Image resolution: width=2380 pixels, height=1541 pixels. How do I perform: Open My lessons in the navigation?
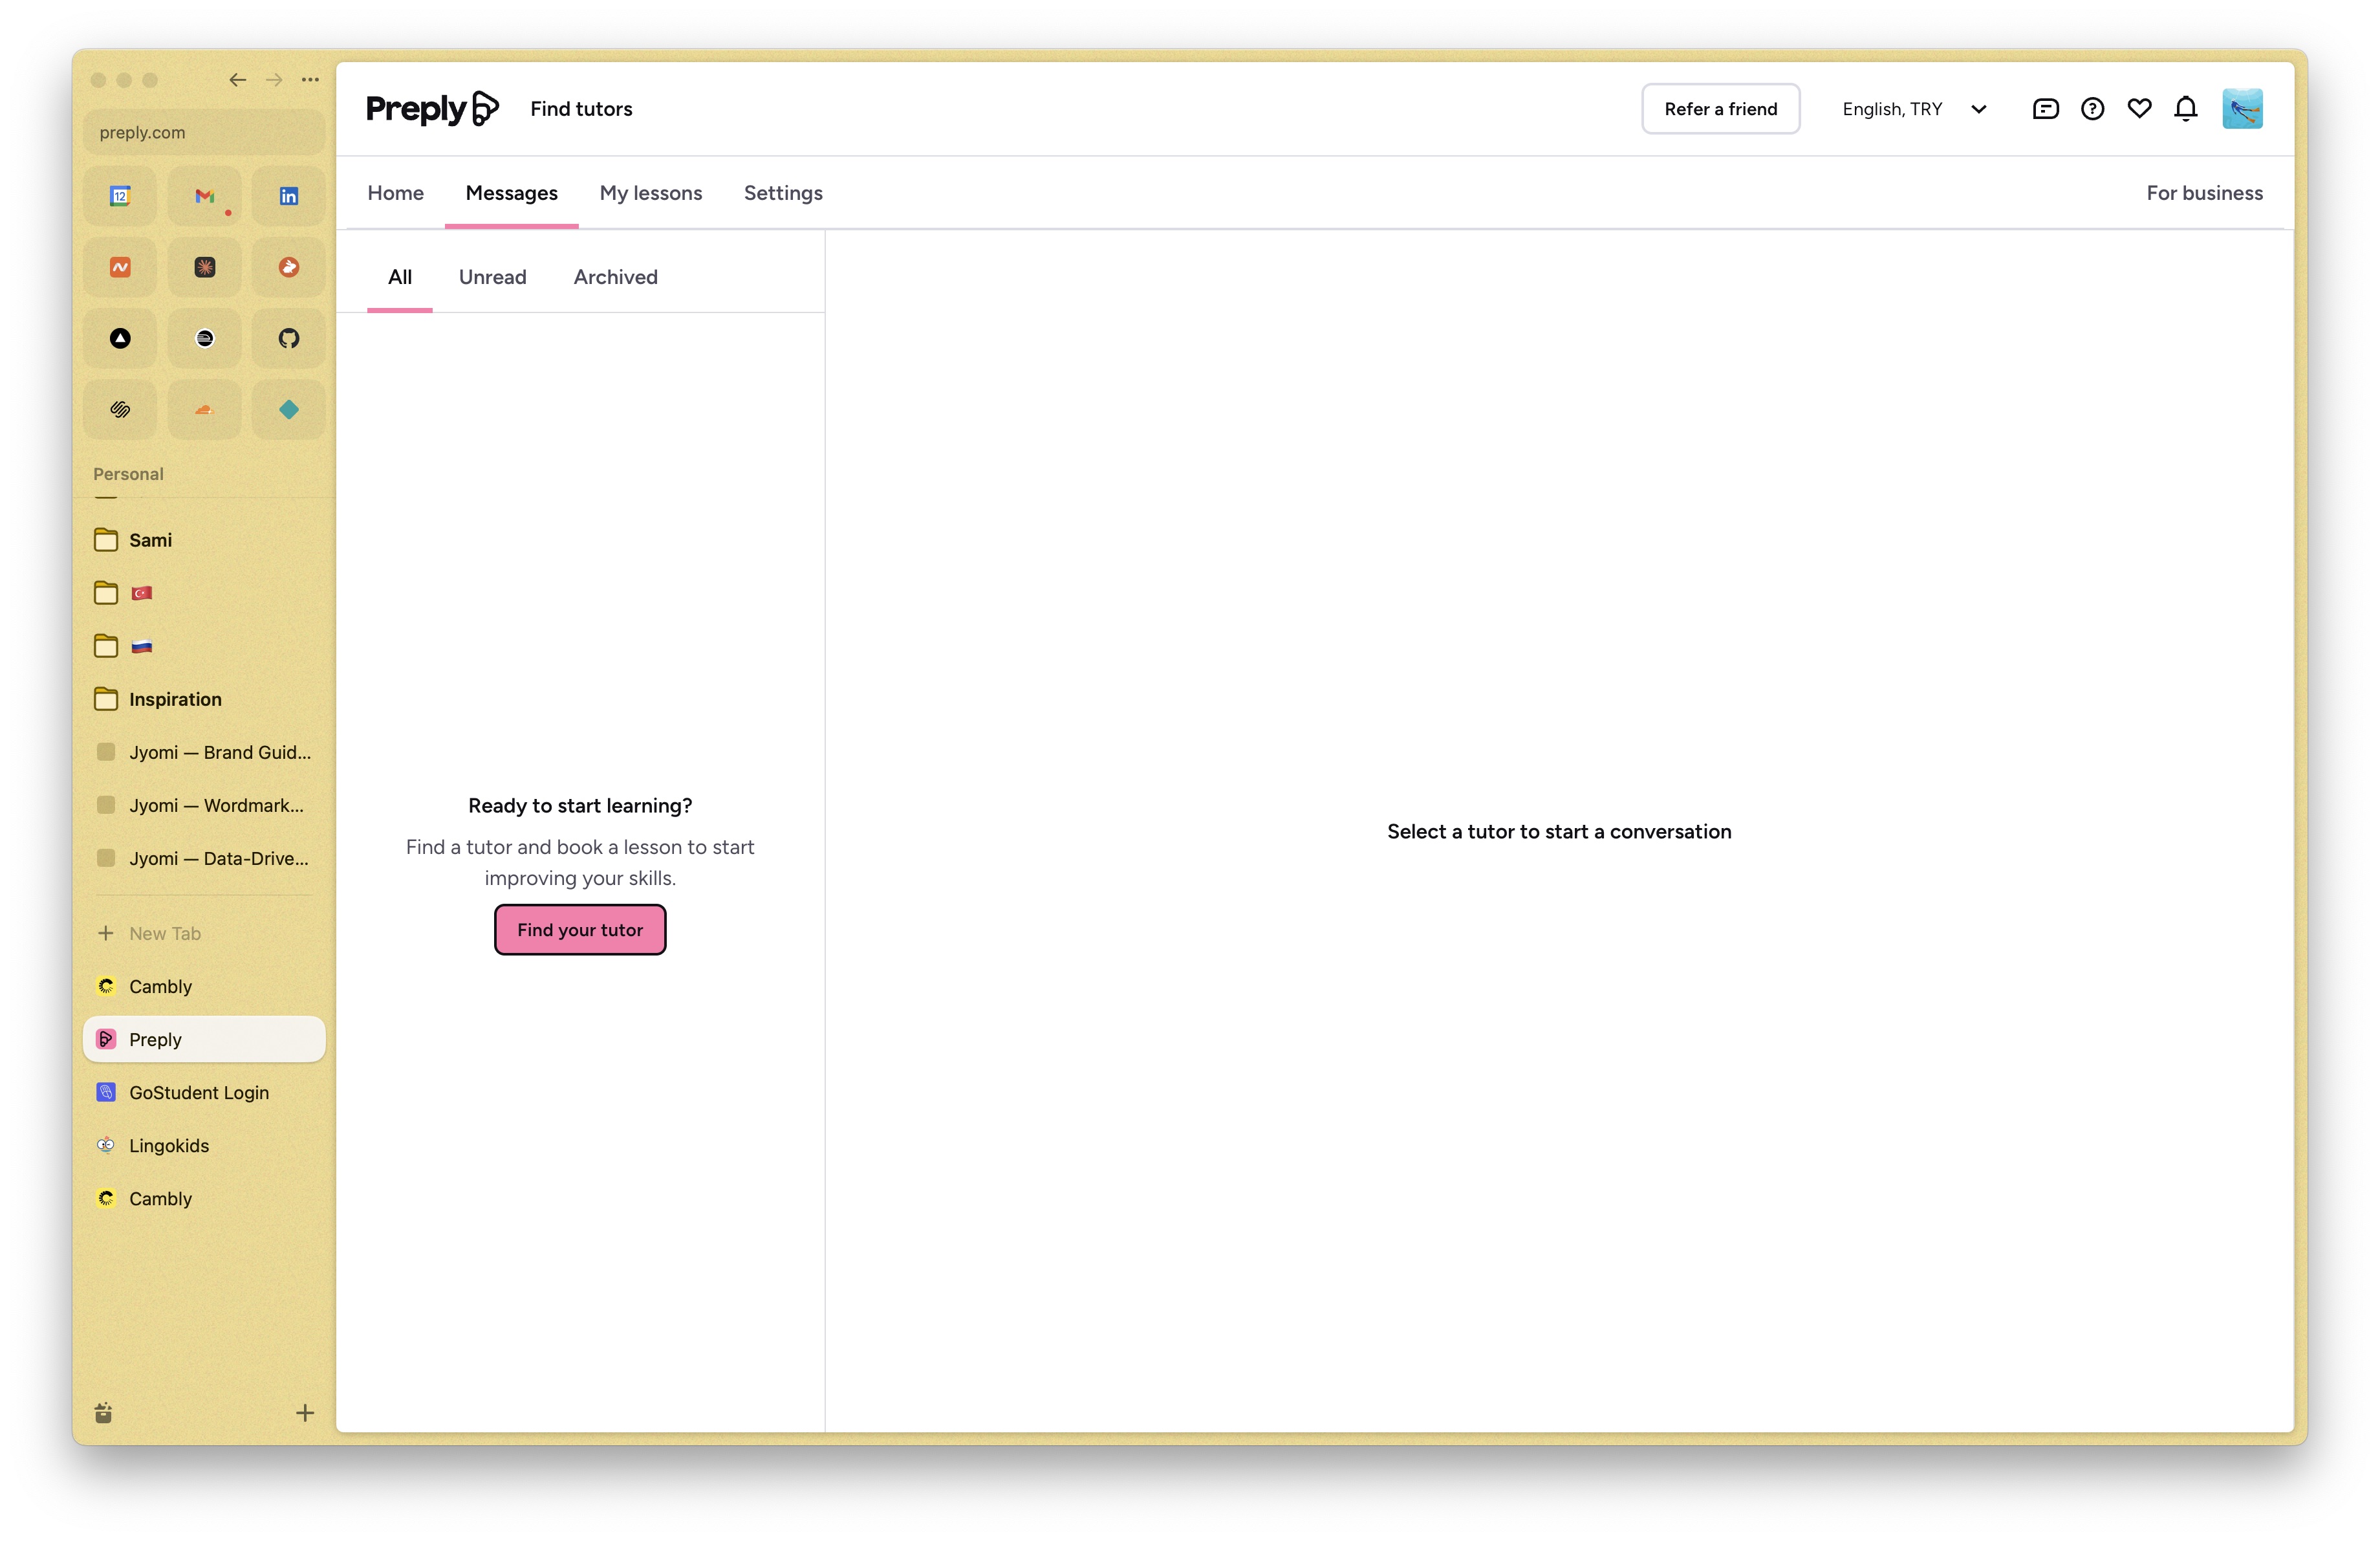[650, 193]
